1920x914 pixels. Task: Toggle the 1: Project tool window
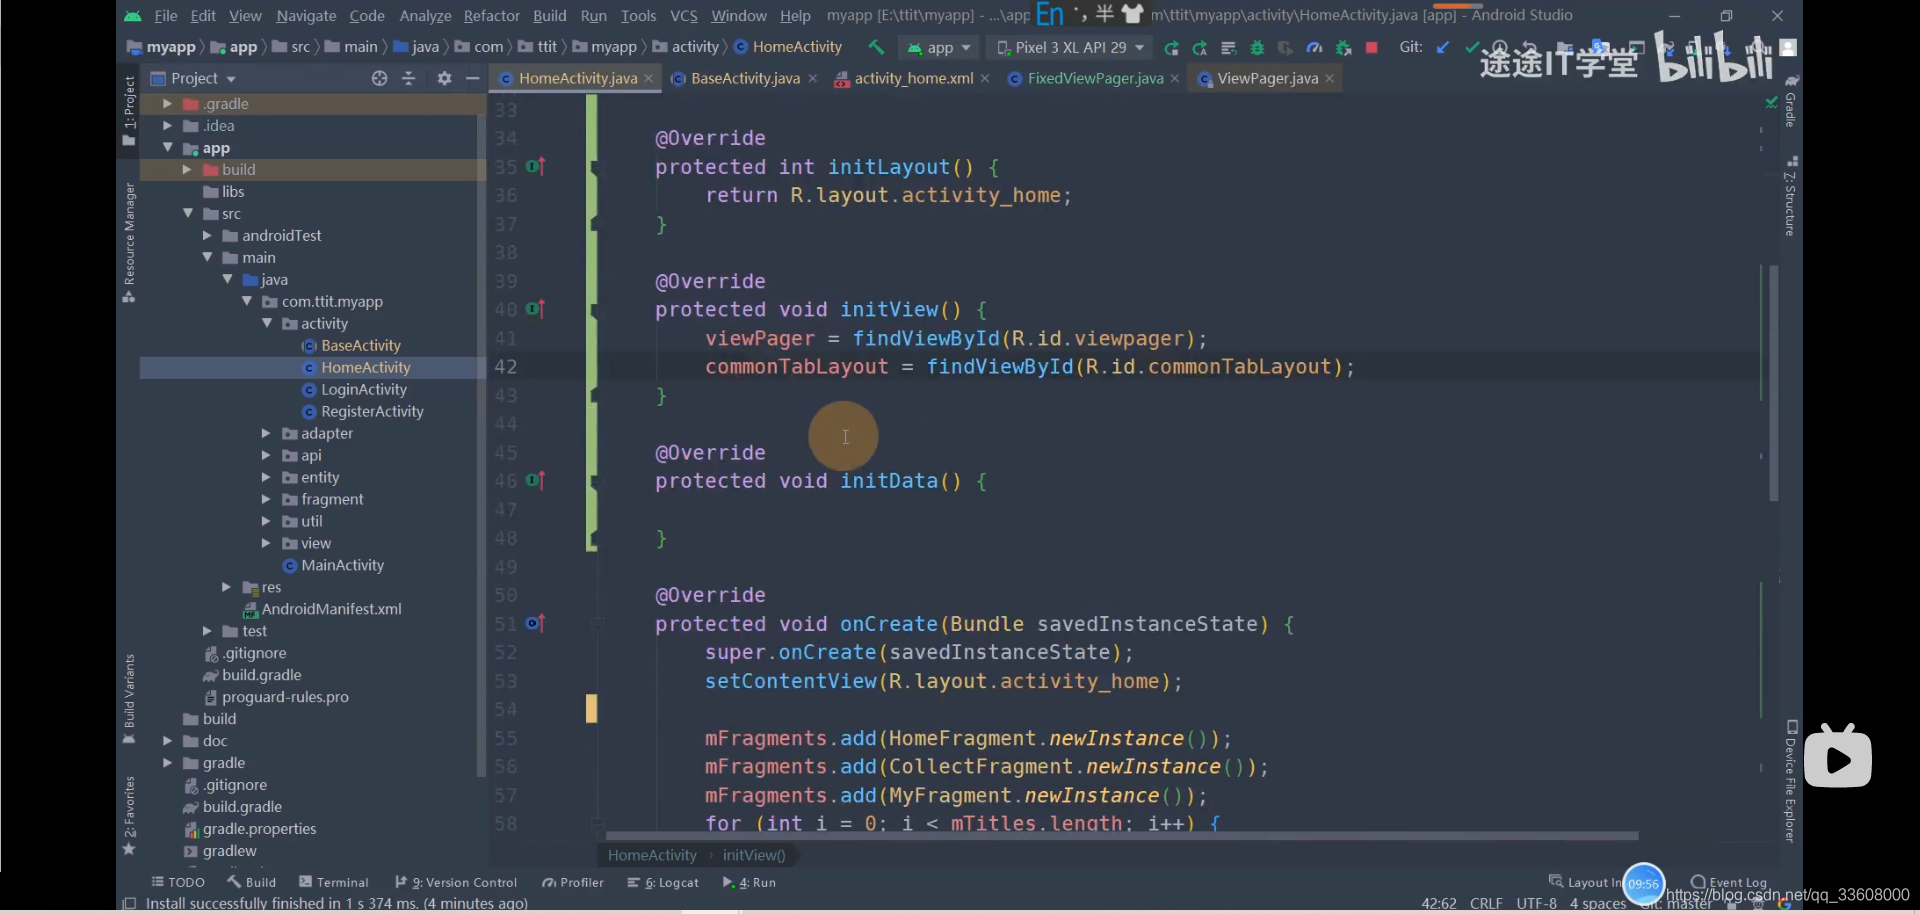pos(129,110)
